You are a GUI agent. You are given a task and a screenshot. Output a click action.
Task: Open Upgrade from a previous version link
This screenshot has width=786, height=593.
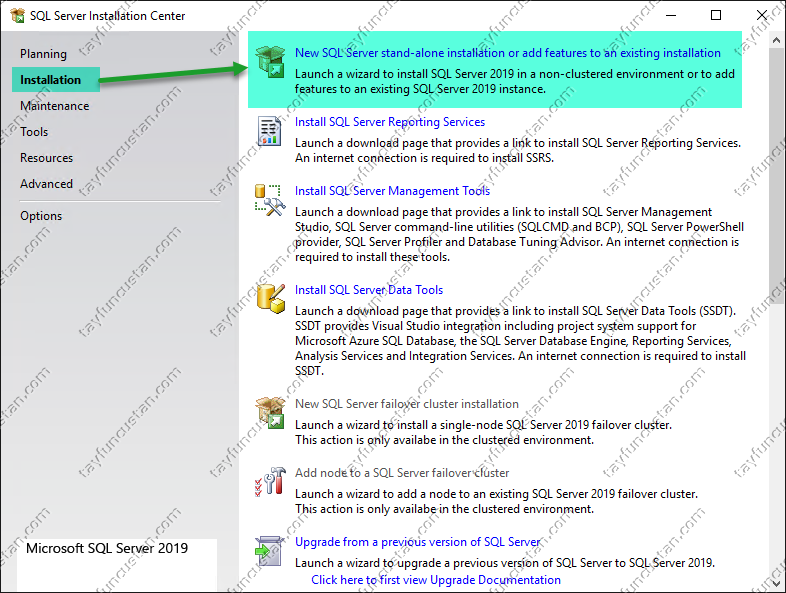point(418,542)
